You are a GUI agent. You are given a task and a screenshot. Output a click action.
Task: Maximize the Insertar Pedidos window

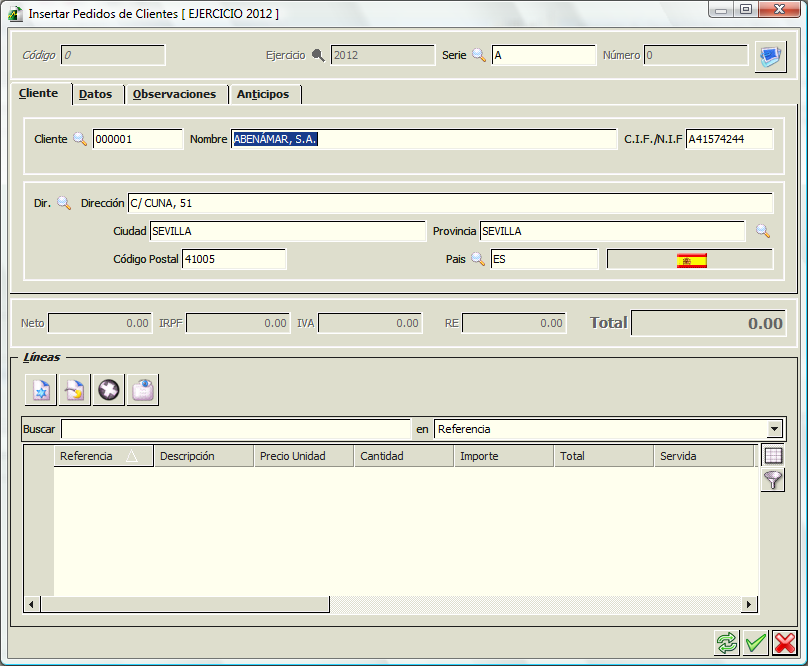tap(746, 10)
